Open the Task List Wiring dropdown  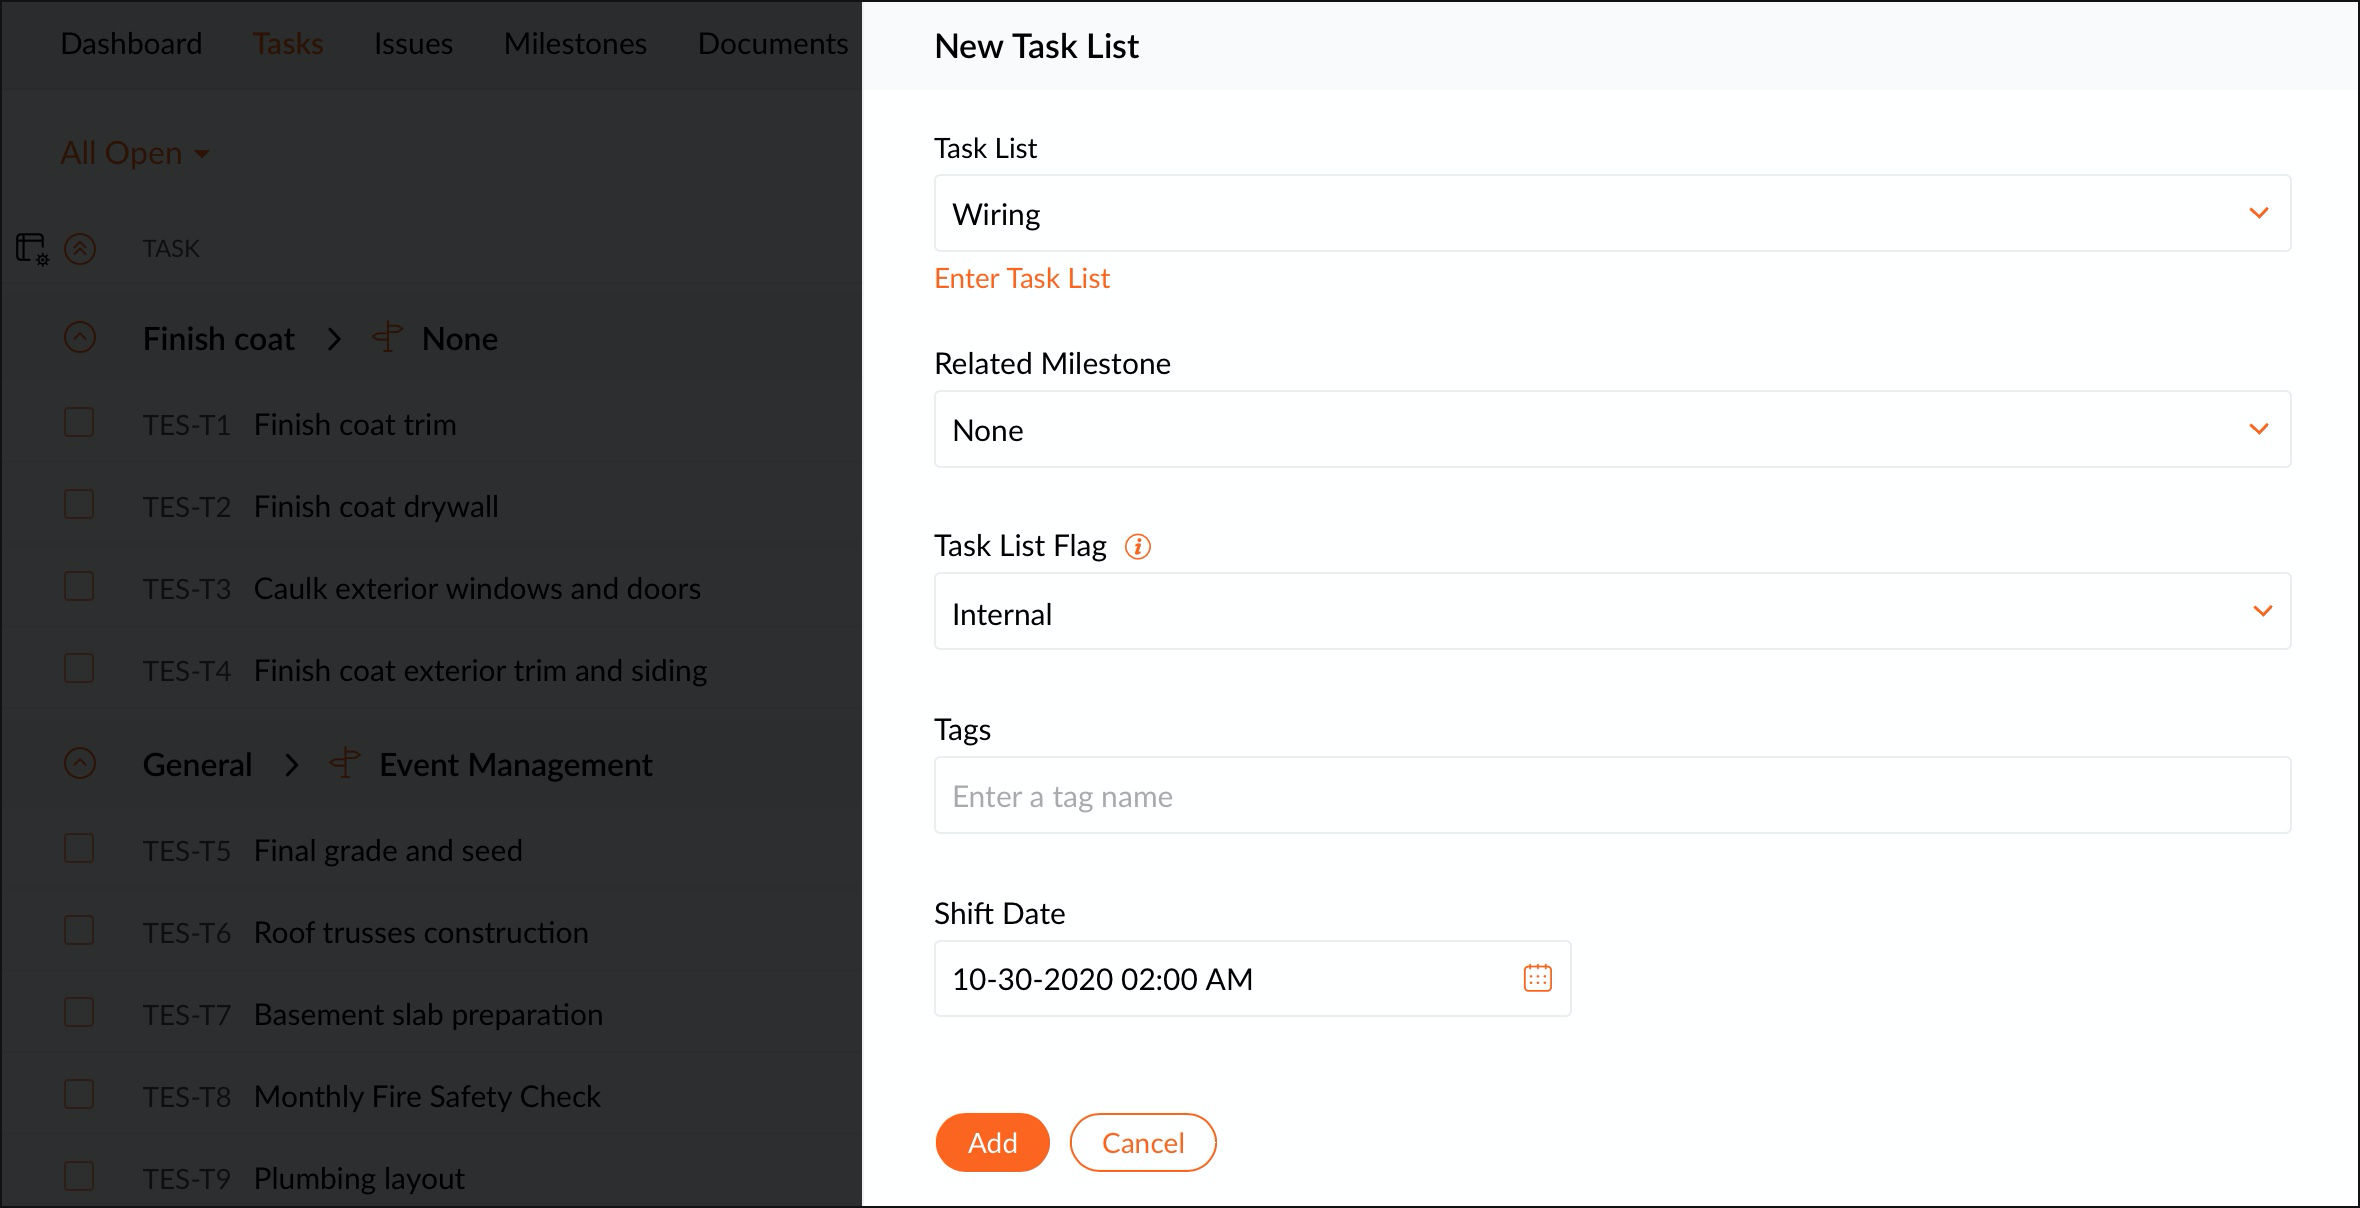coord(1611,214)
